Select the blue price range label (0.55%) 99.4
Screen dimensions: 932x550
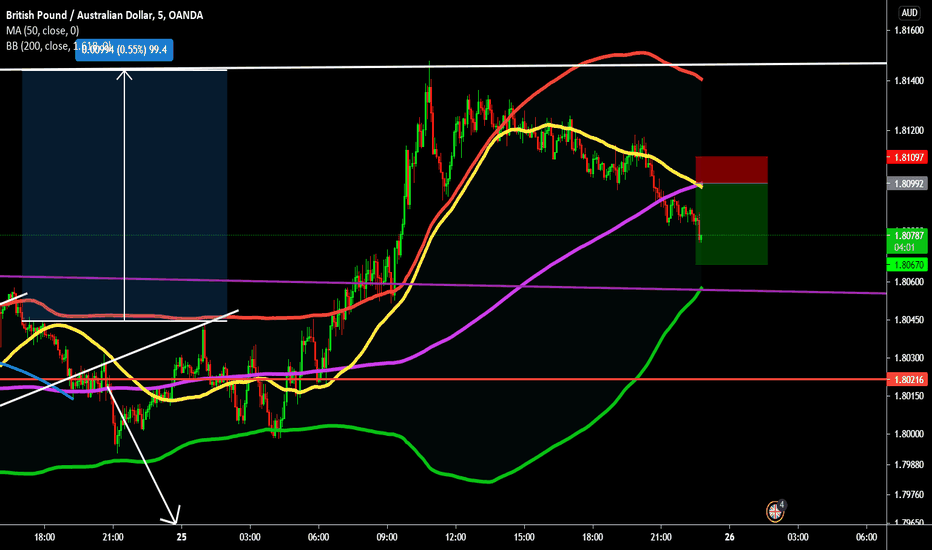(124, 50)
